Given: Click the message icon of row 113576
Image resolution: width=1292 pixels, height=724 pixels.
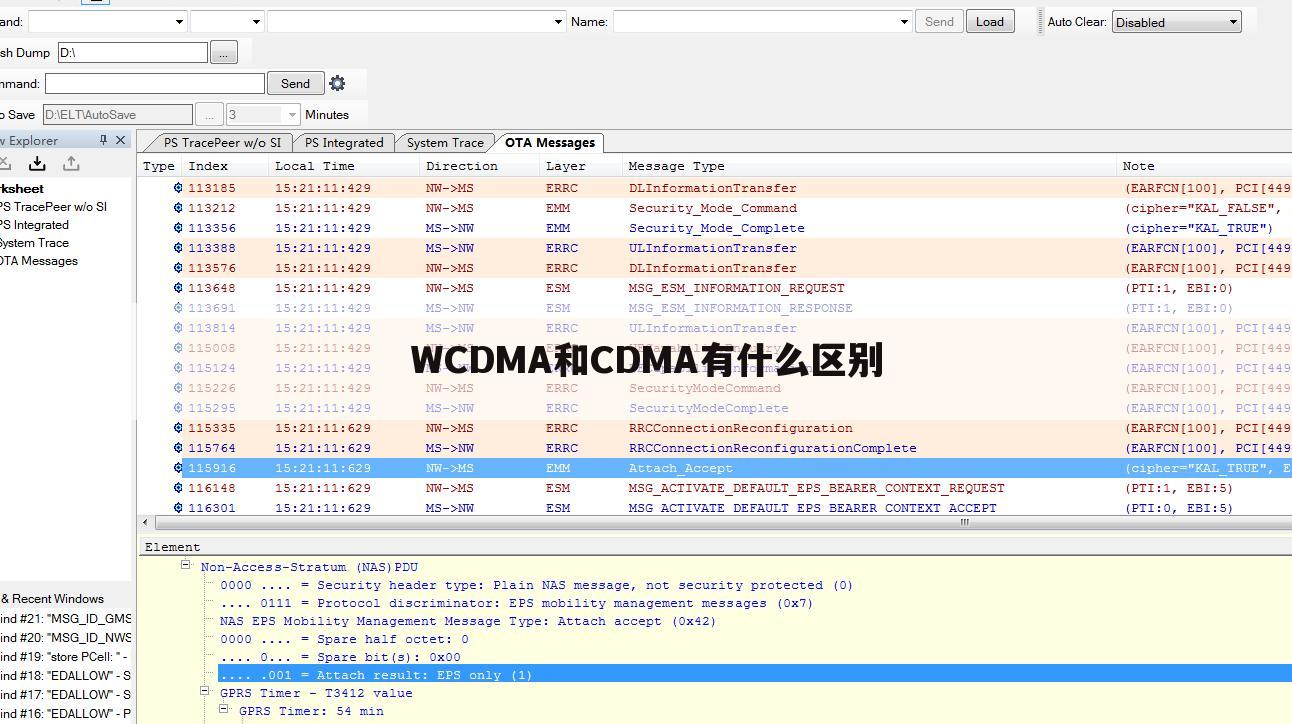Looking at the screenshot, I should (178, 268).
